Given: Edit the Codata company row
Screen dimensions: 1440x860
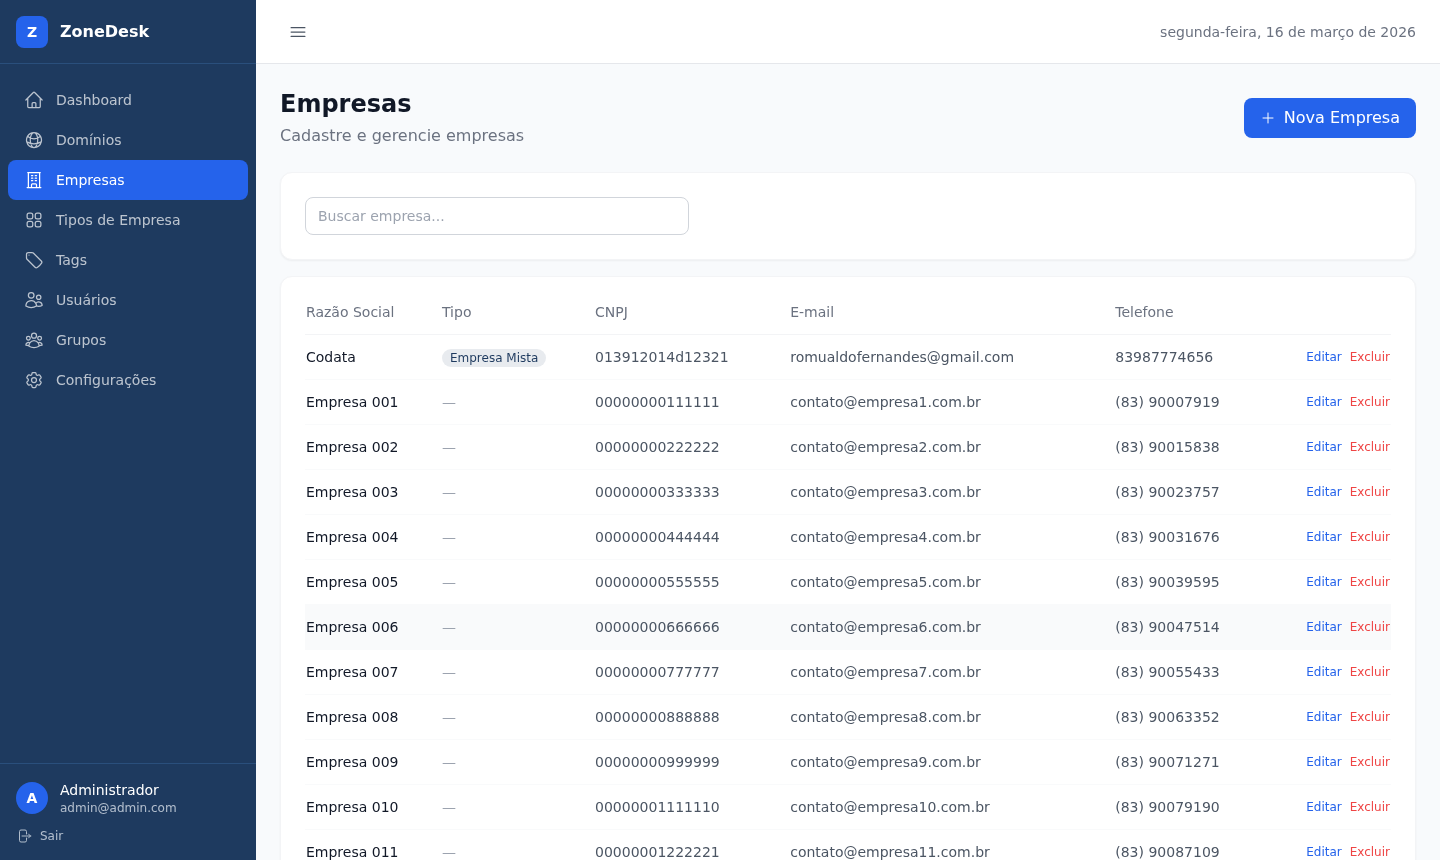Looking at the screenshot, I should point(1323,357).
